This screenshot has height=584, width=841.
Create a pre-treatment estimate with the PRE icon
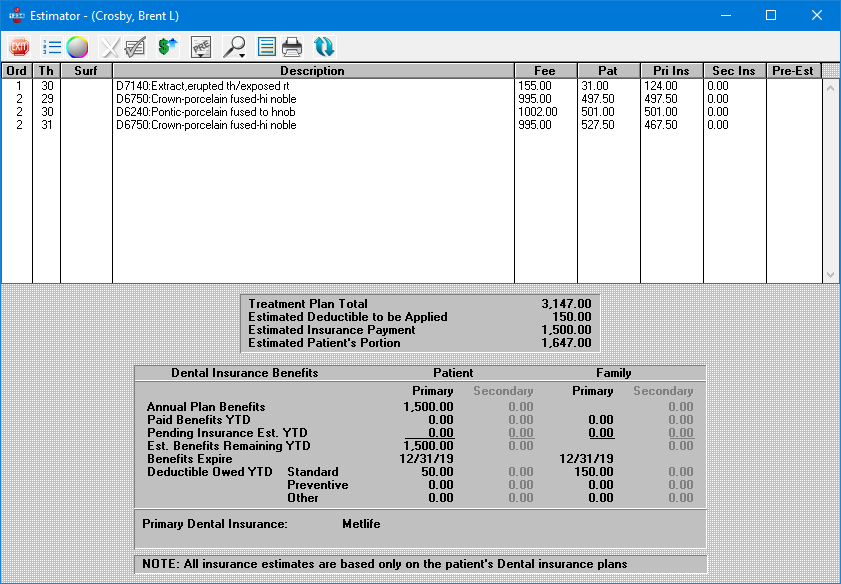tap(199, 42)
